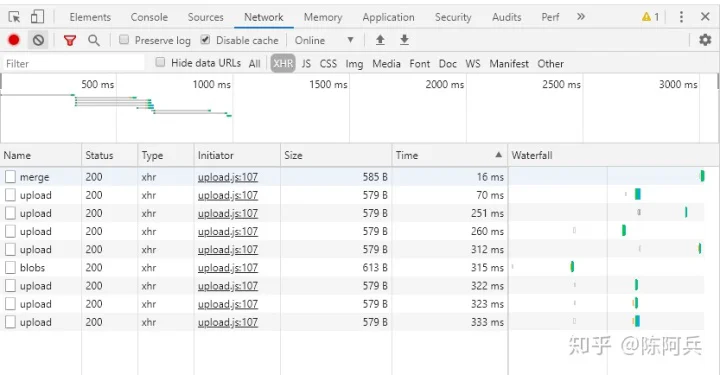Filter requests by CSS type
This screenshot has height=375, width=720.
pyautogui.click(x=328, y=64)
